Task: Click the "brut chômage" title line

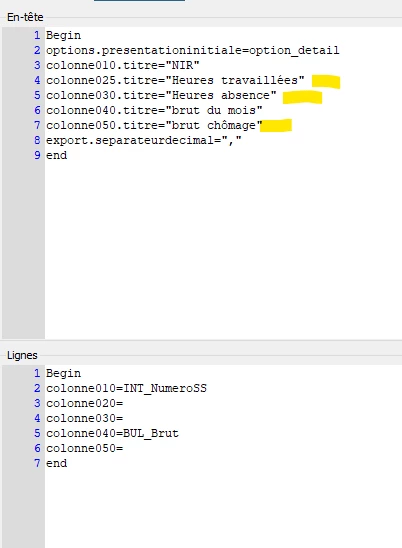Action: pos(154,125)
